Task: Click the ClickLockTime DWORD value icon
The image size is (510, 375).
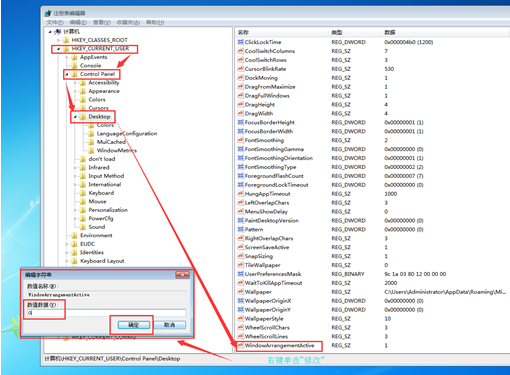Action: point(240,42)
